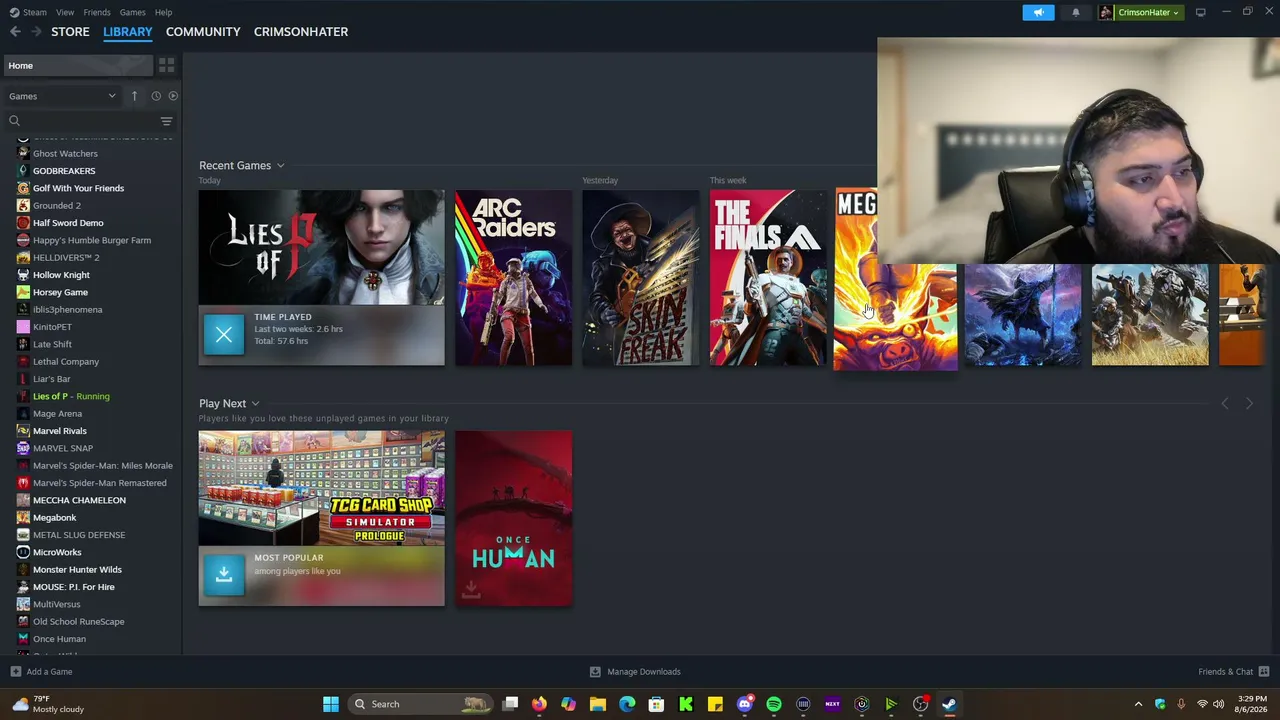
Task: Select Monster Hunter Wilds in game list
Action: 77,570
